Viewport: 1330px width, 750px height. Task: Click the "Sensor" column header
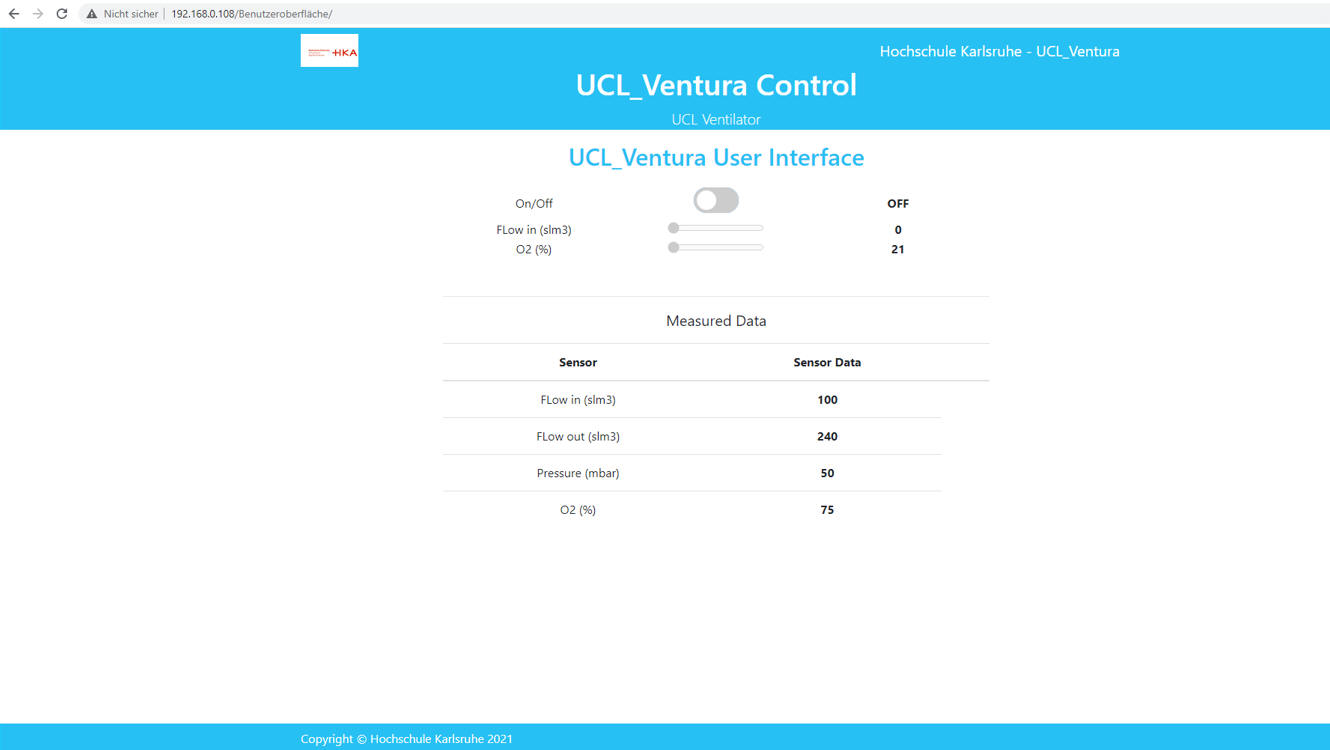tap(578, 363)
